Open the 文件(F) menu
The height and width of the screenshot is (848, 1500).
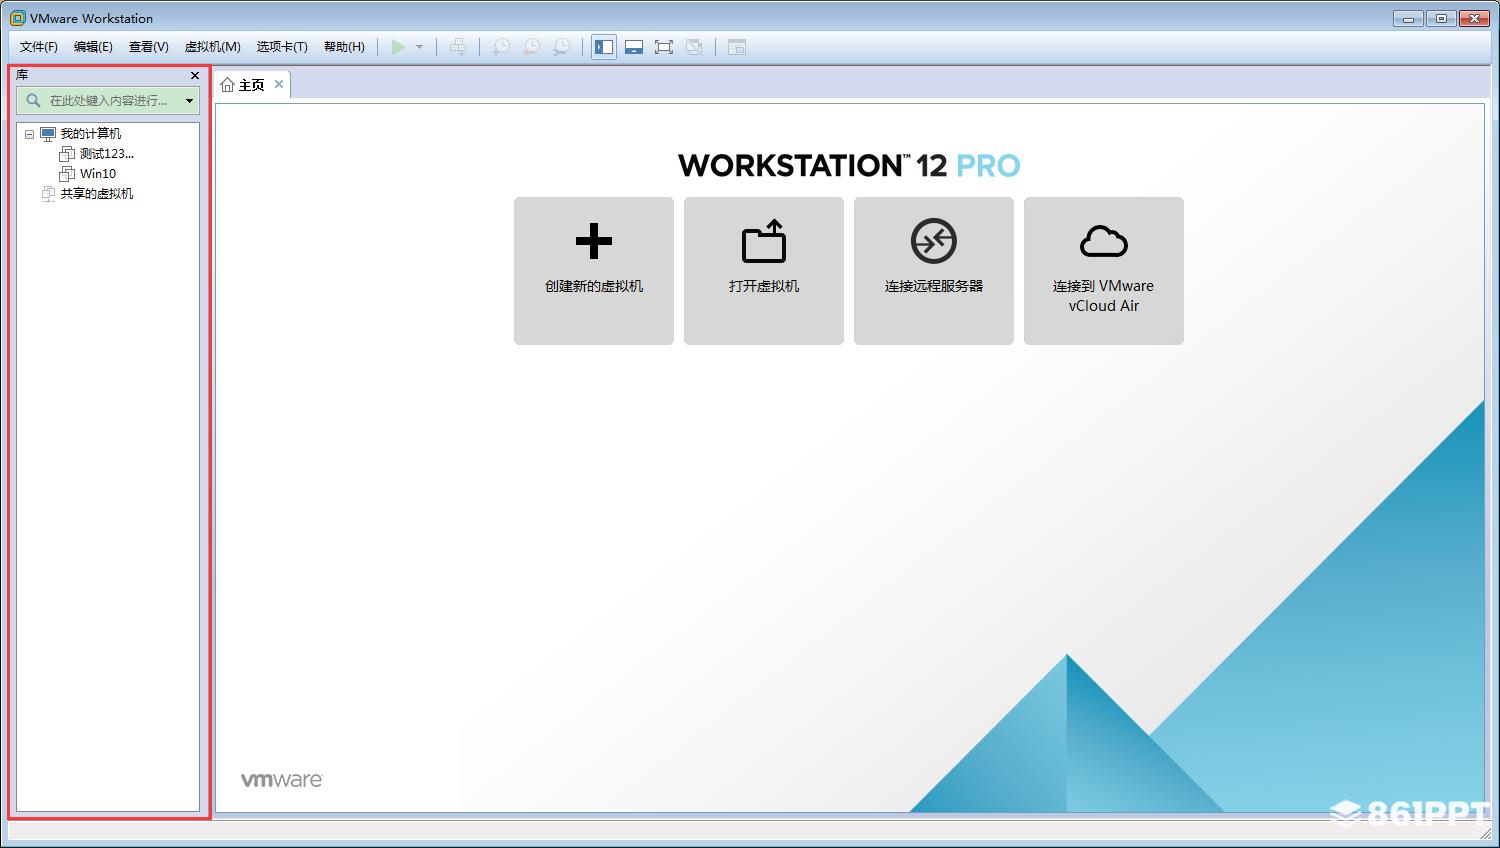pyautogui.click(x=39, y=47)
